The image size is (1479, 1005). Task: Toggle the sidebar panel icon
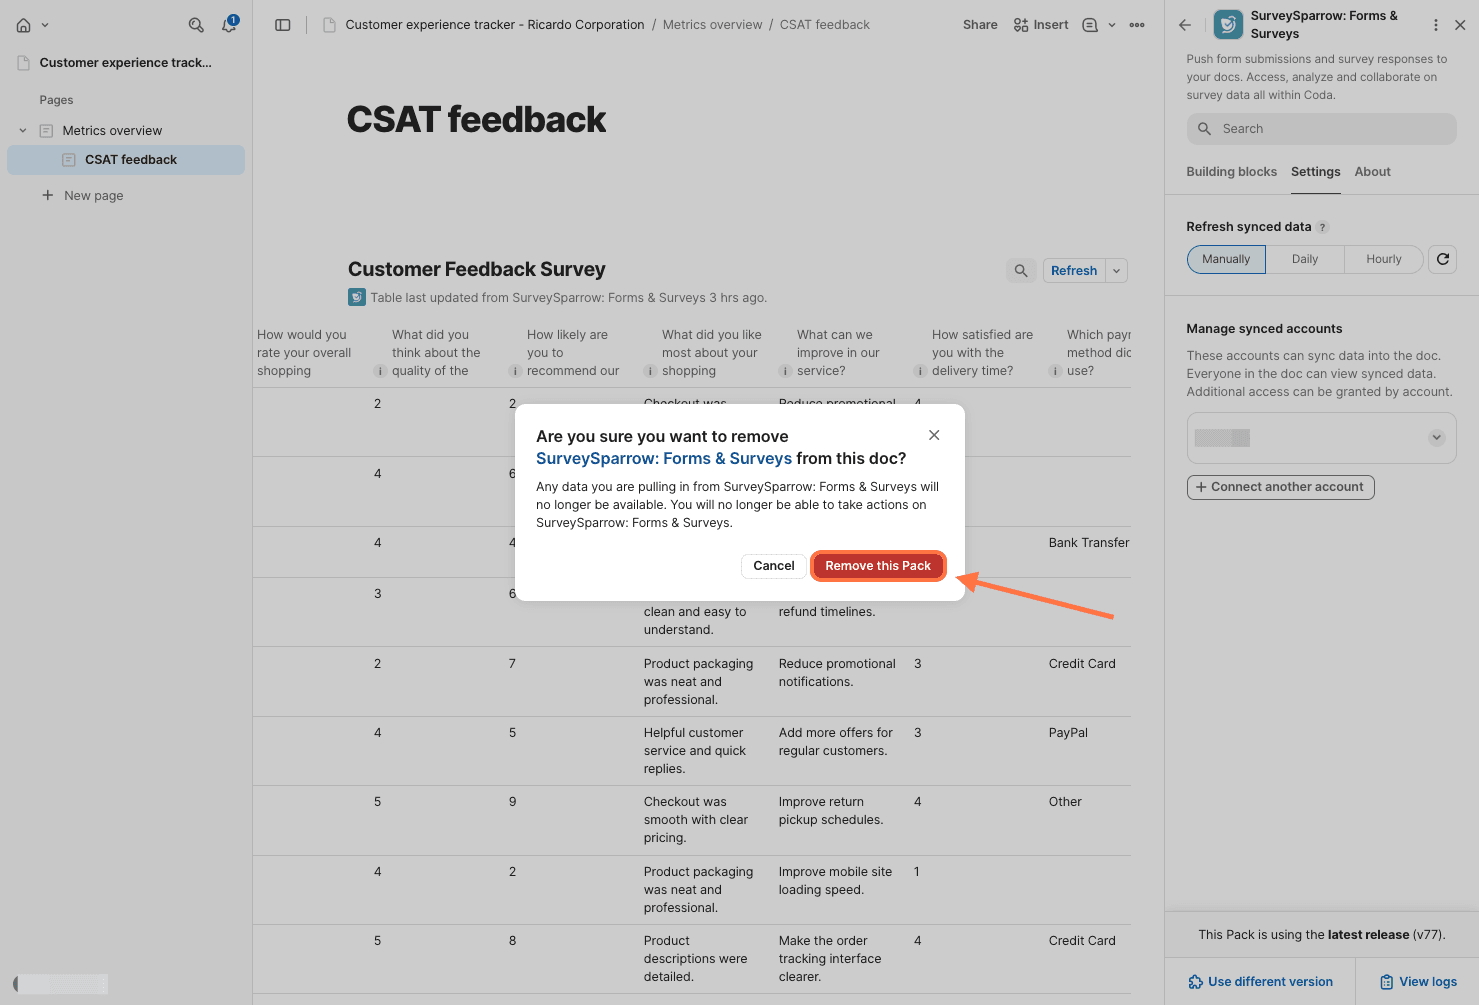[x=283, y=25]
